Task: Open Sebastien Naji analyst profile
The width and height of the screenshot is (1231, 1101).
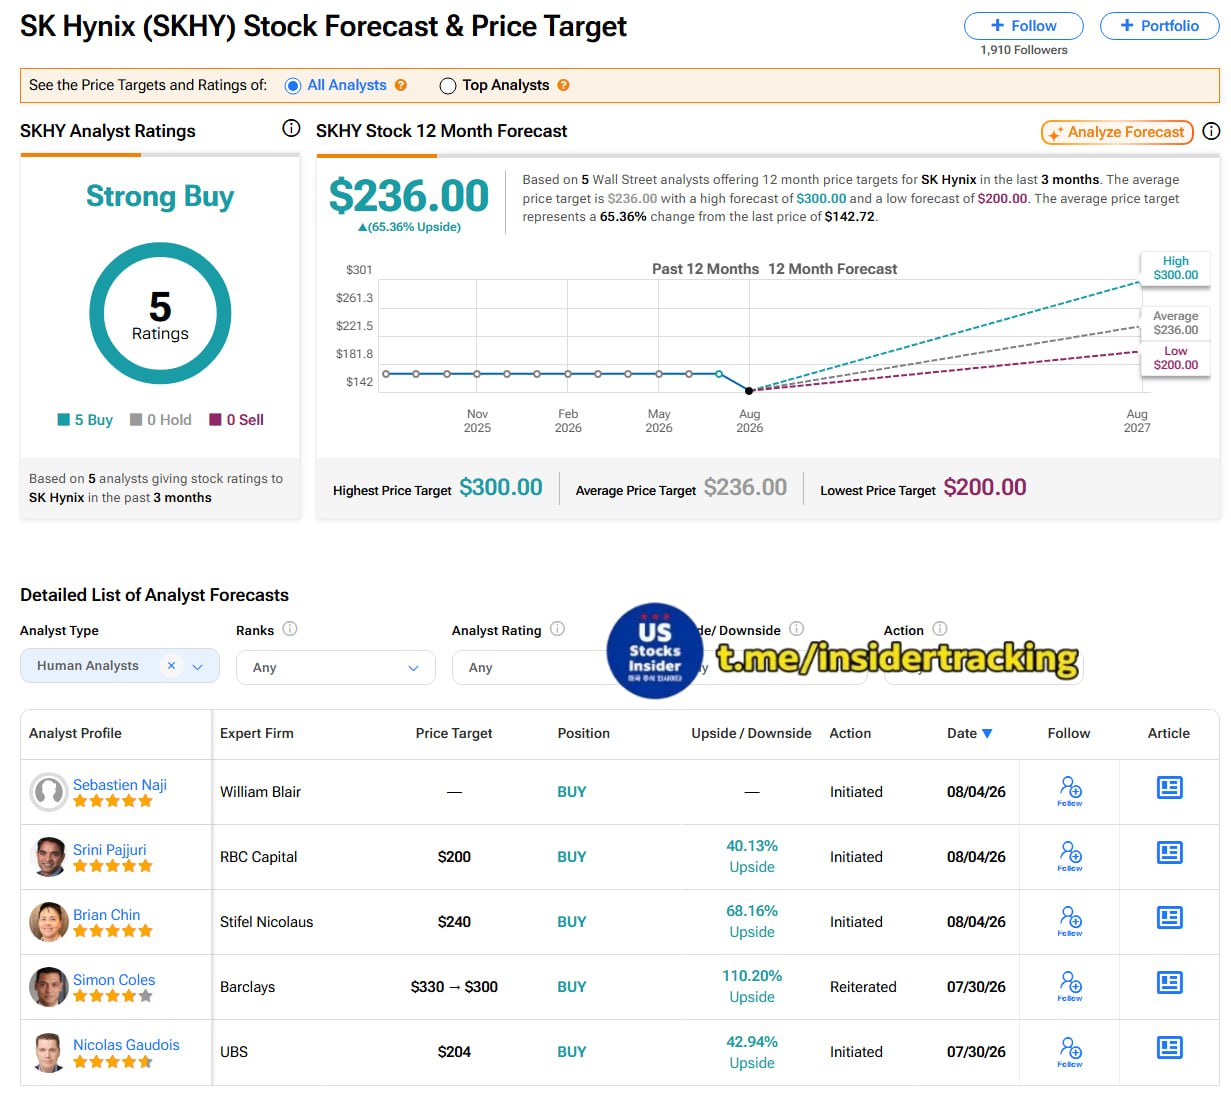Action: 120,785
